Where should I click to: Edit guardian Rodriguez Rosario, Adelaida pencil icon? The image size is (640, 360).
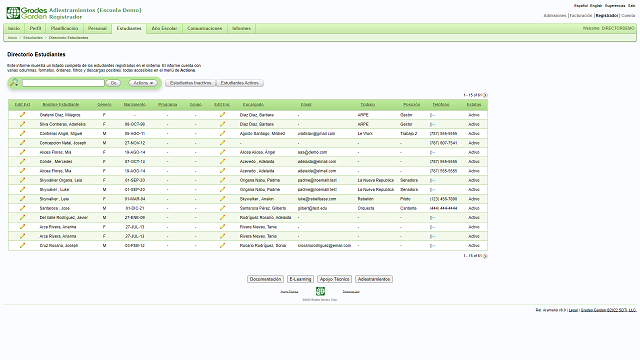pos(222,218)
